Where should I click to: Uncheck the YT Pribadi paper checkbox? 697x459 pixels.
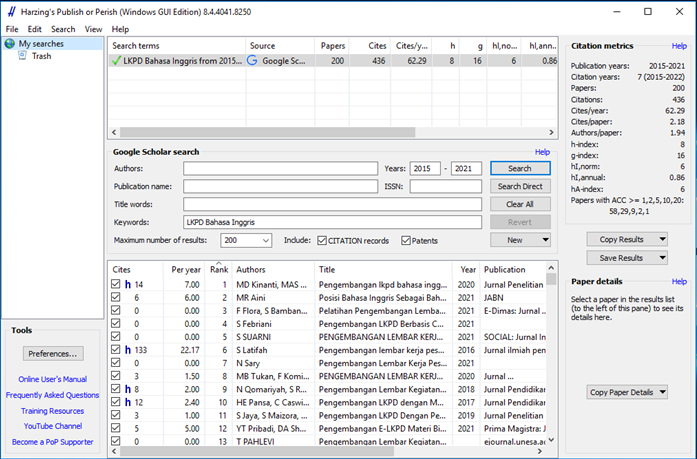coord(116,428)
